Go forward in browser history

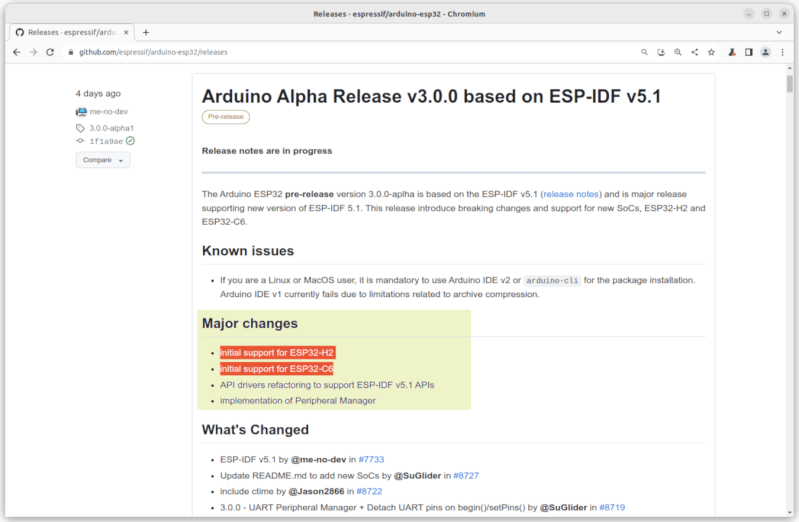click(x=33, y=52)
